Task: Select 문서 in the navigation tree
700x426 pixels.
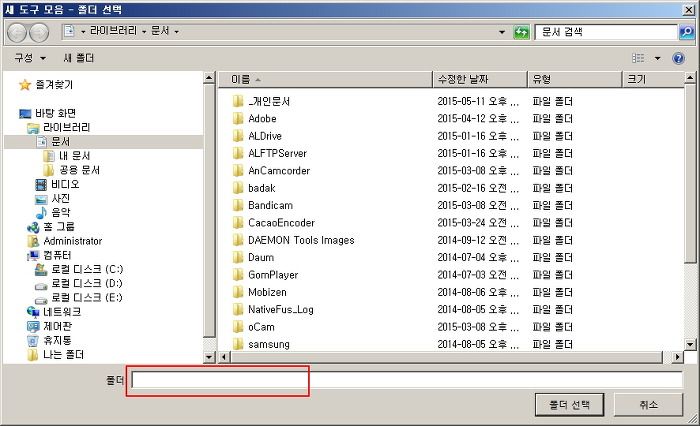Action: click(60, 142)
